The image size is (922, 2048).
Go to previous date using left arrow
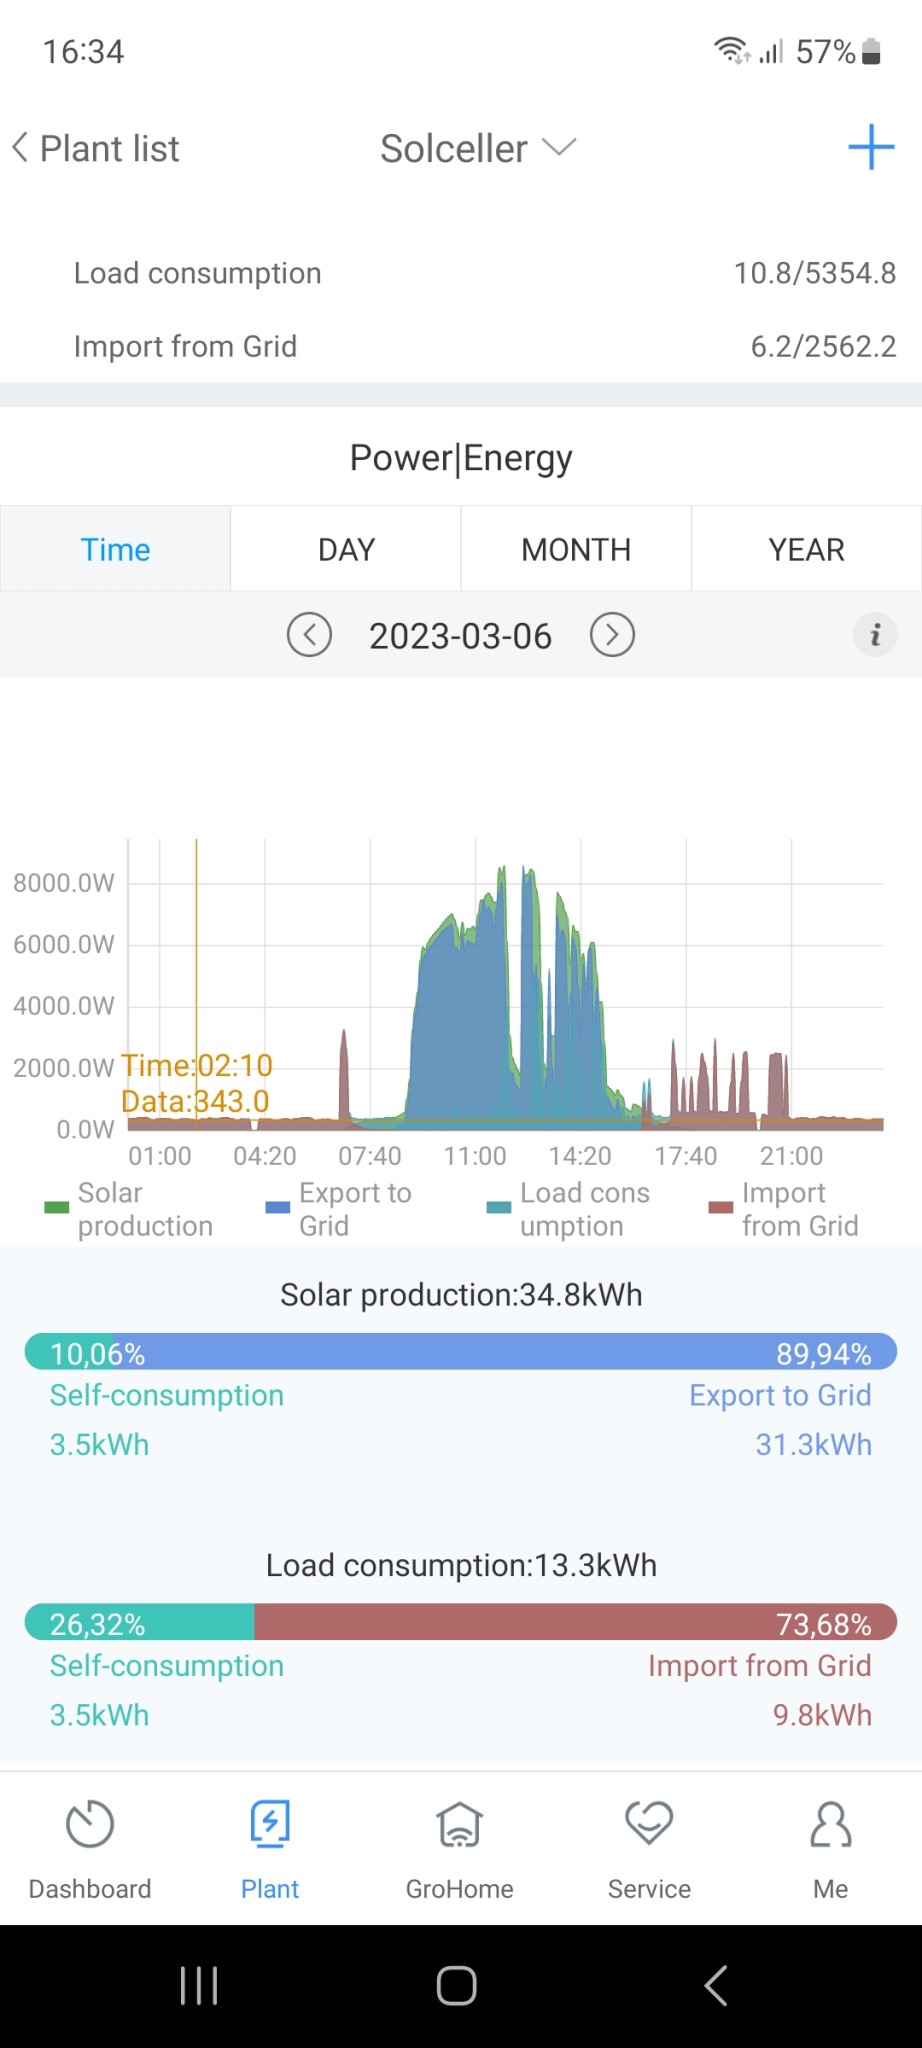(x=309, y=635)
